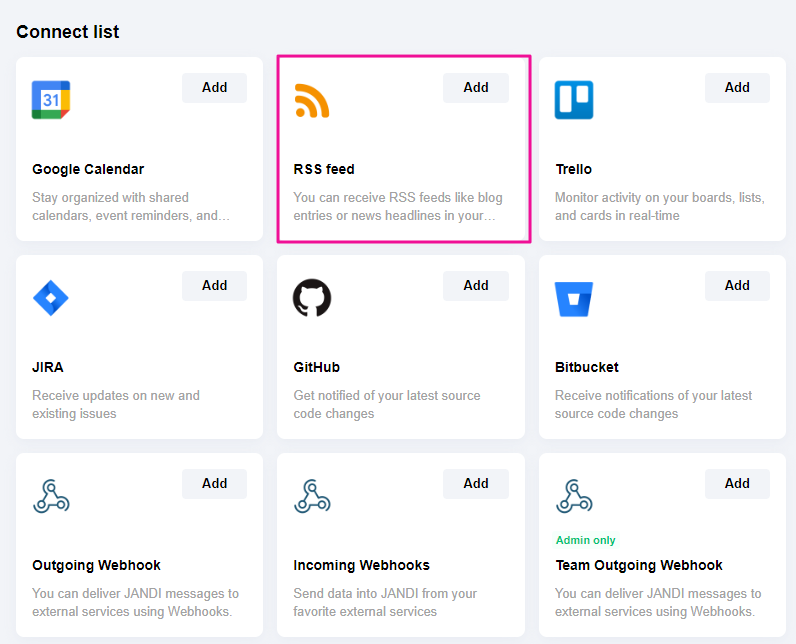
Task: Add the Trello integration
Action: 737,88
